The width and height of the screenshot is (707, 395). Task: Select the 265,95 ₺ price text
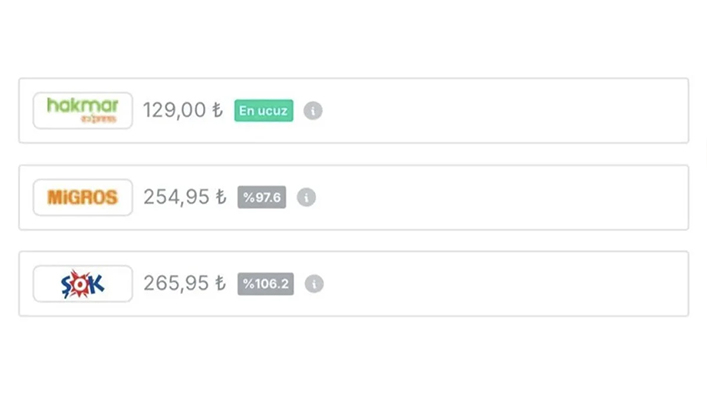pos(185,284)
